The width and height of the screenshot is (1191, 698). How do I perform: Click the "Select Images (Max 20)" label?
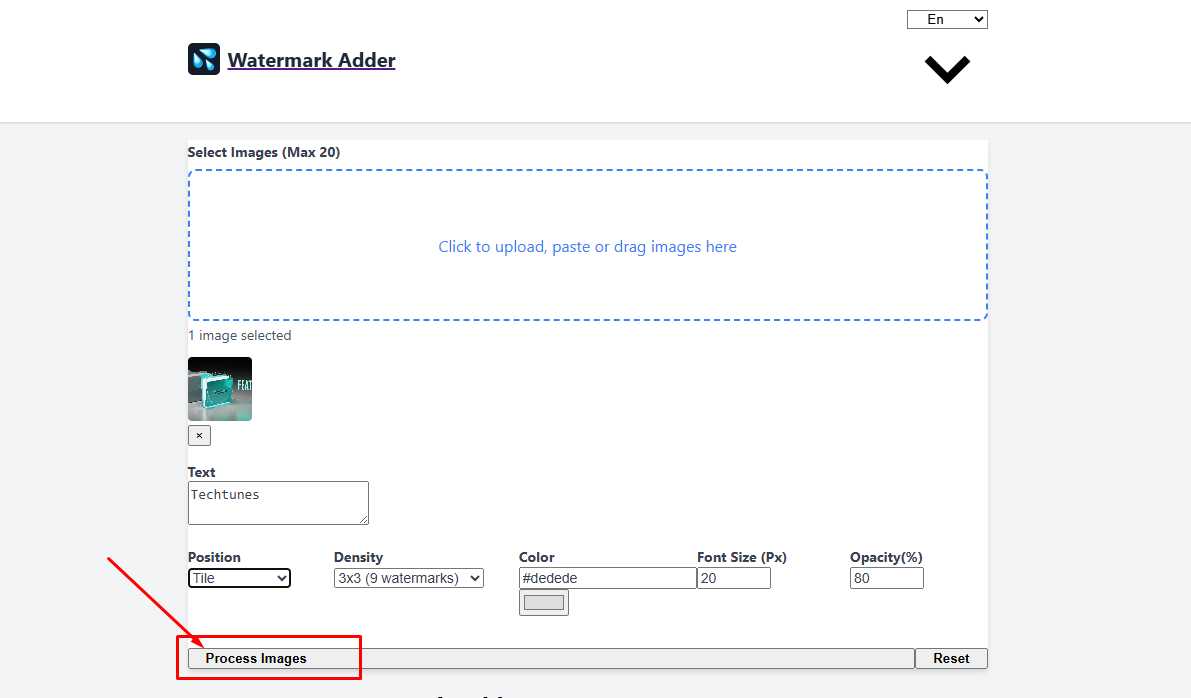click(264, 152)
